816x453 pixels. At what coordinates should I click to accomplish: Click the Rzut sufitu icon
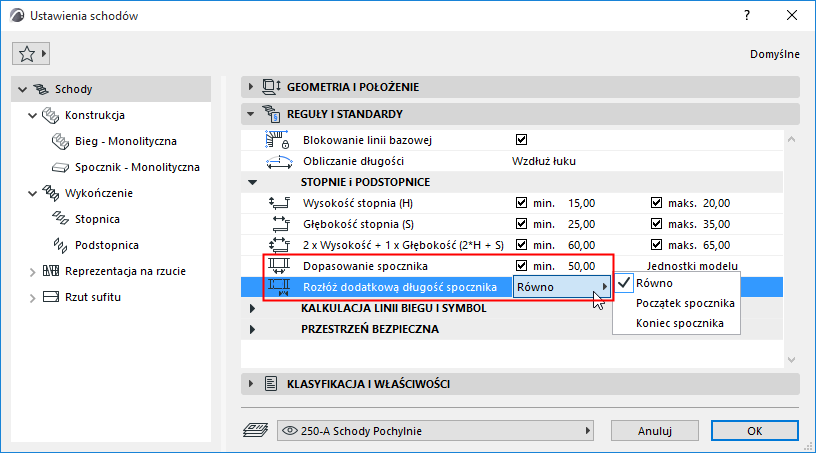click(x=50, y=297)
